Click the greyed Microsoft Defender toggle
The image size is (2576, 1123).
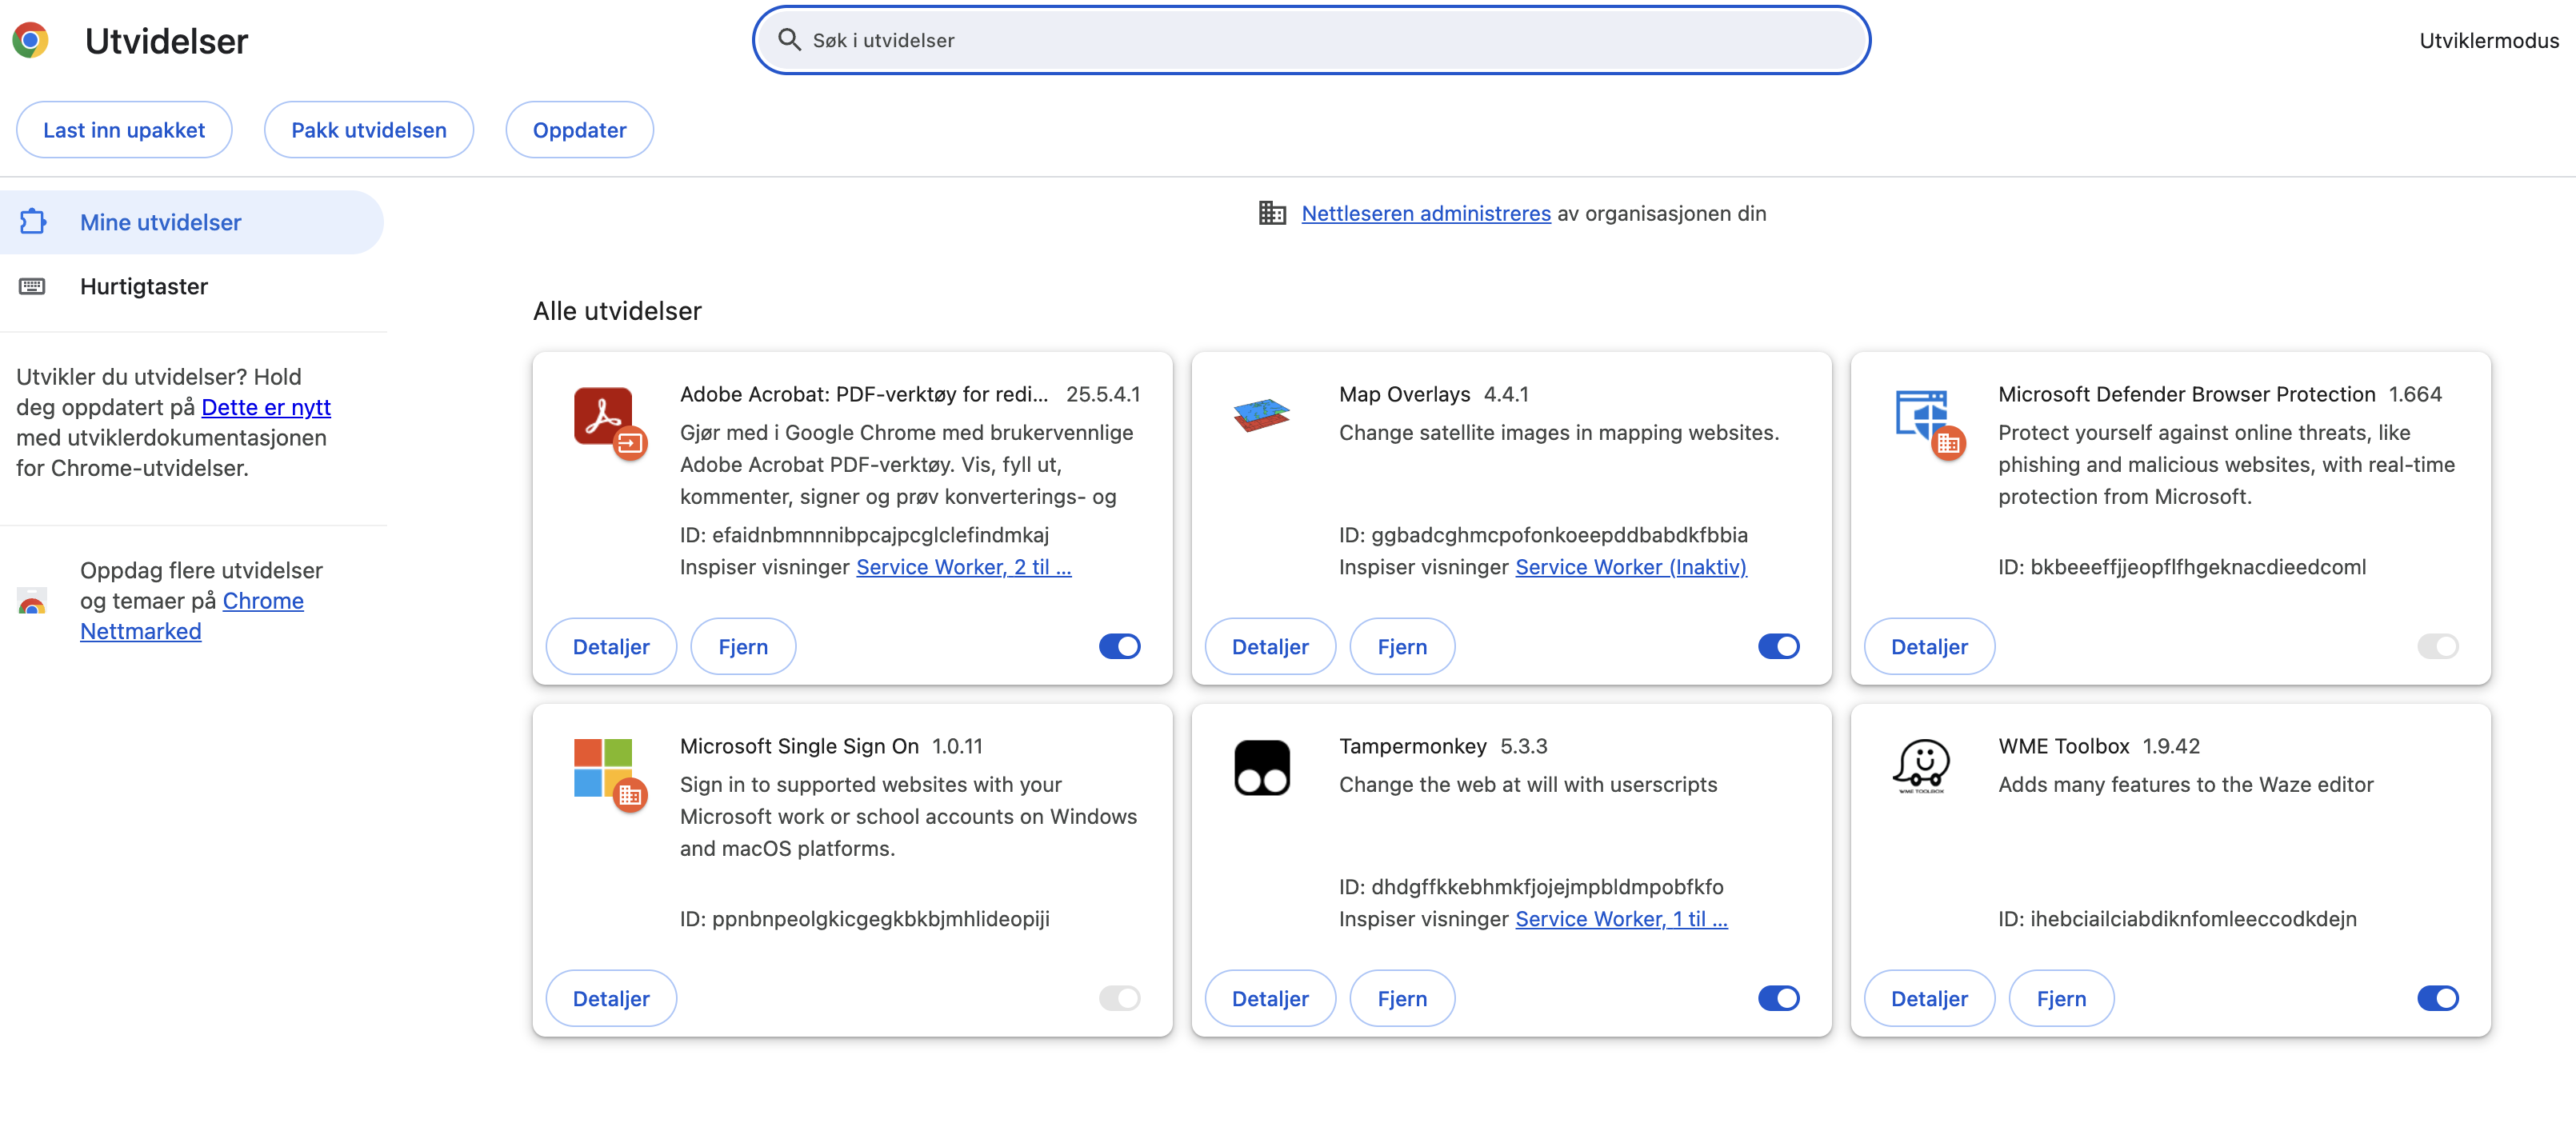pyautogui.click(x=2437, y=646)
